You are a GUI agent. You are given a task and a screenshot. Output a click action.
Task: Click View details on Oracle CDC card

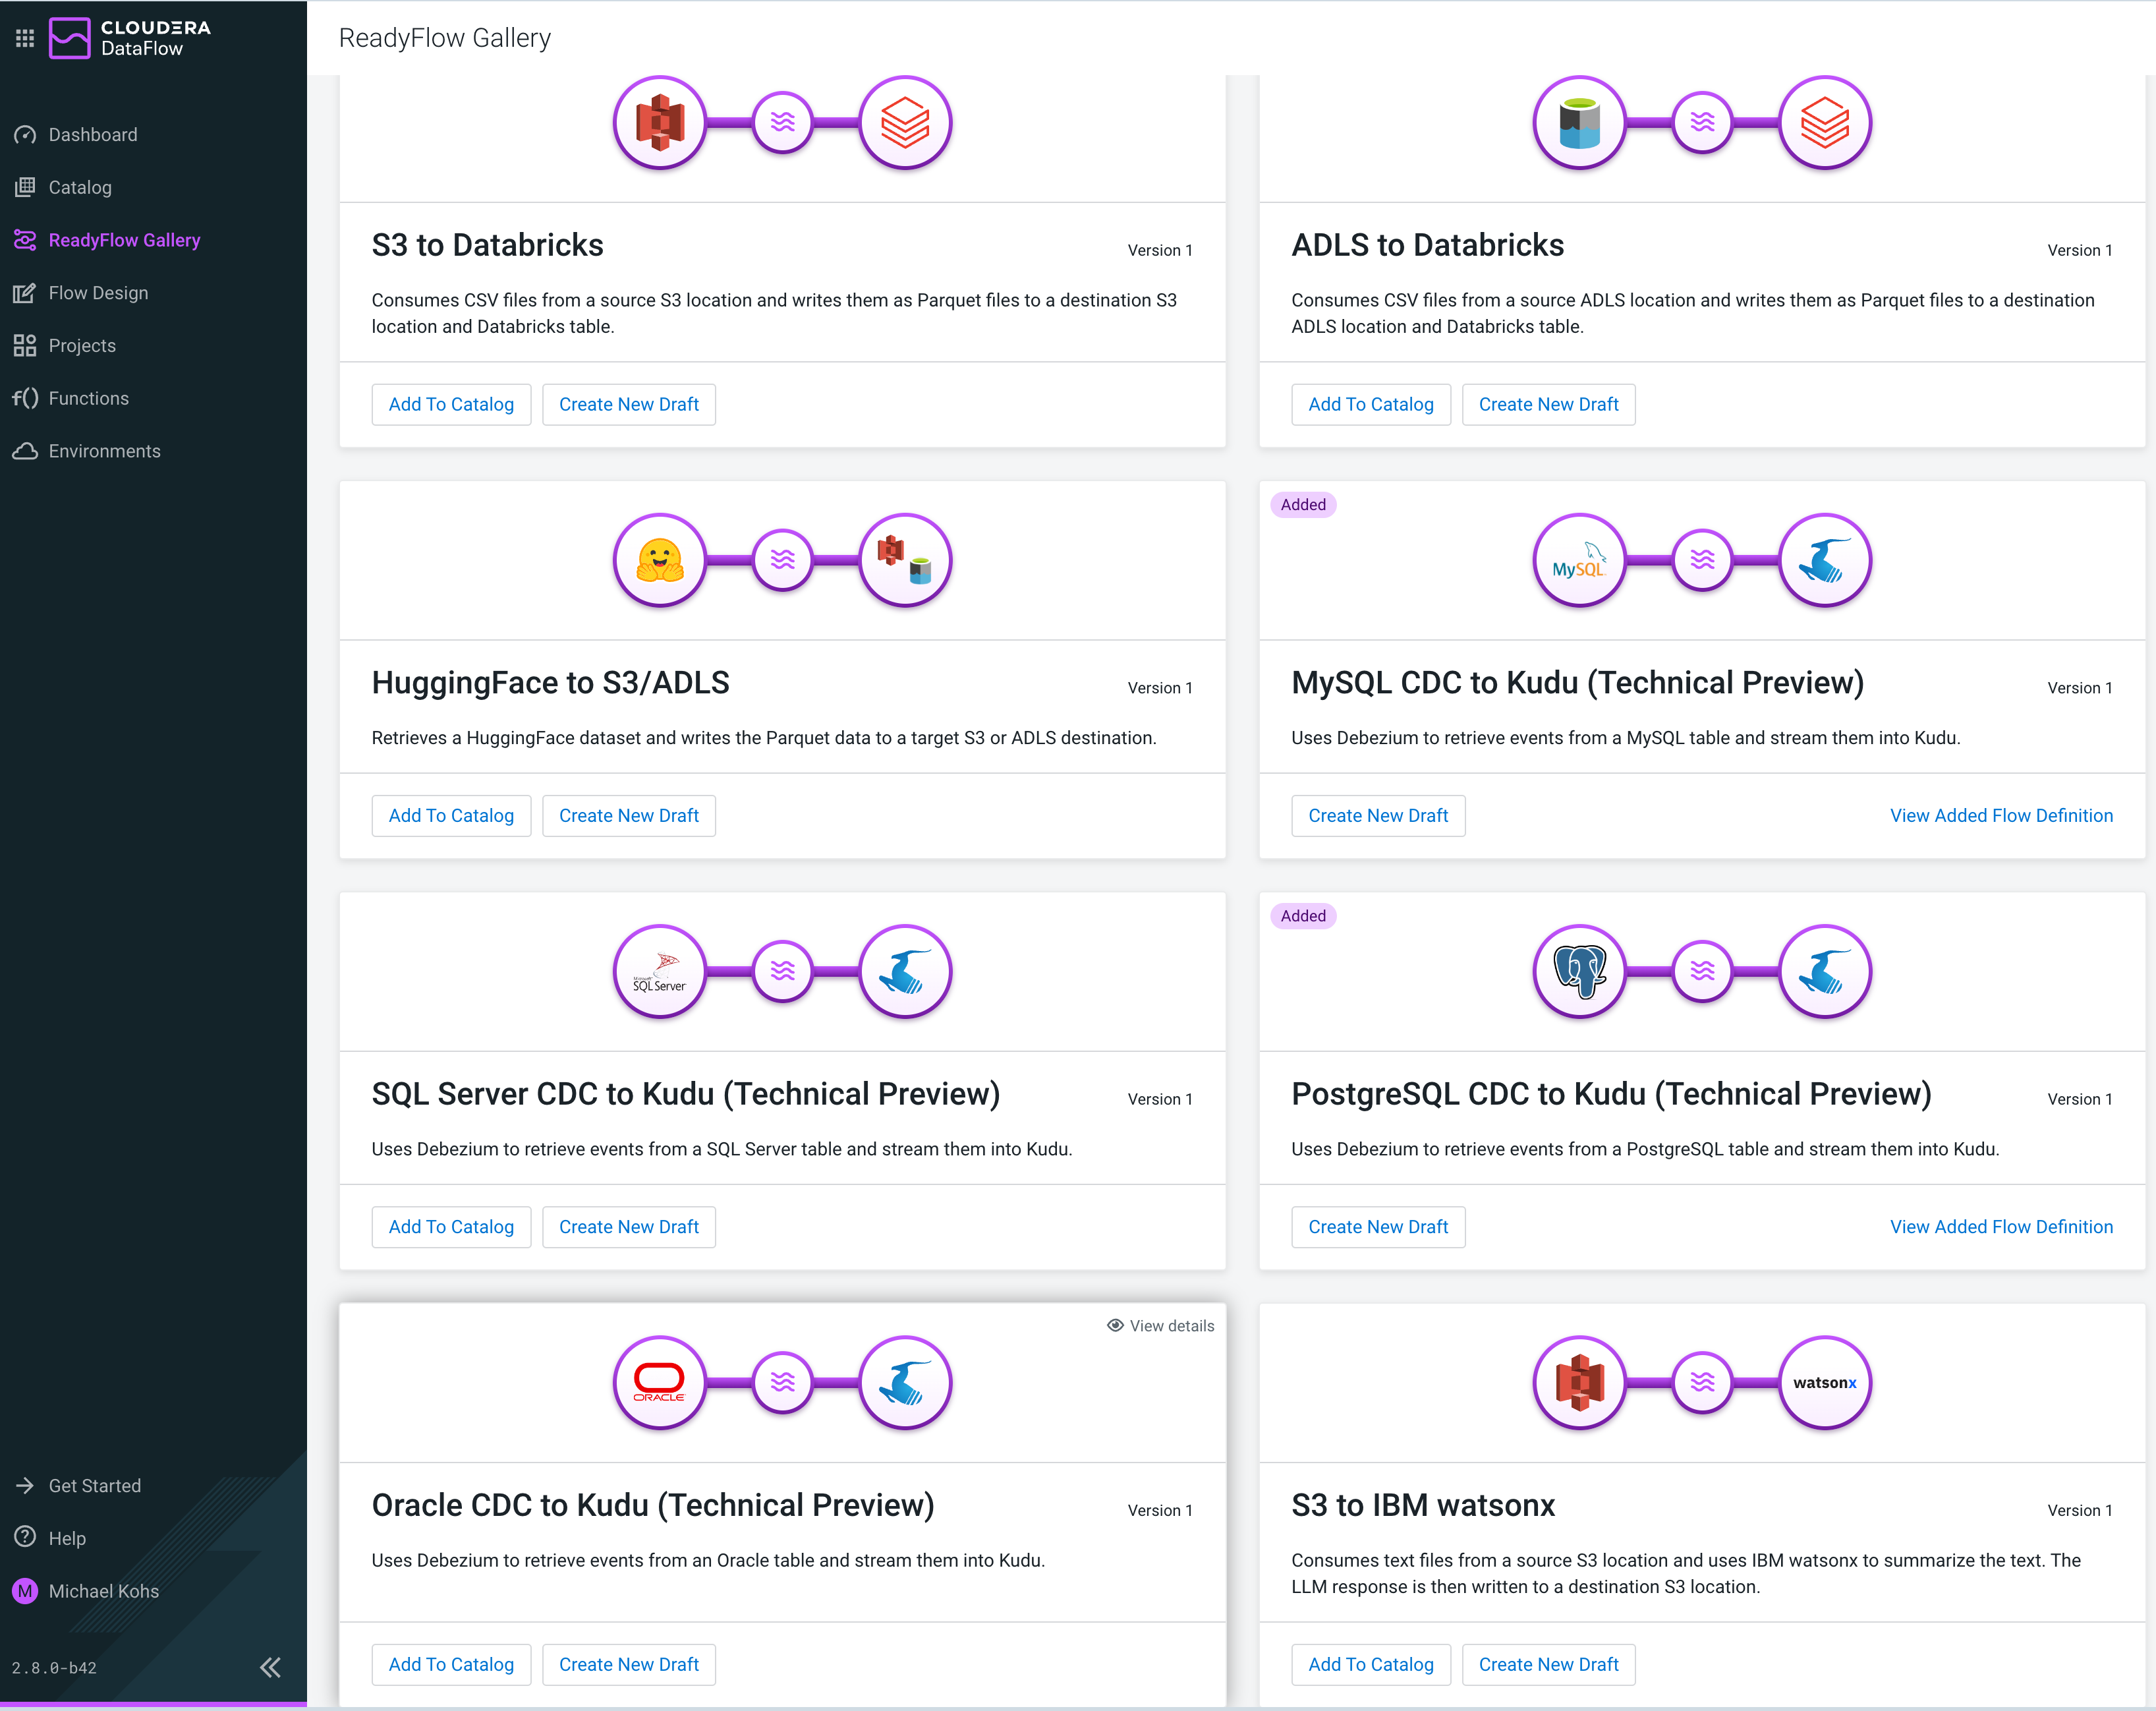[1160, 1325]
